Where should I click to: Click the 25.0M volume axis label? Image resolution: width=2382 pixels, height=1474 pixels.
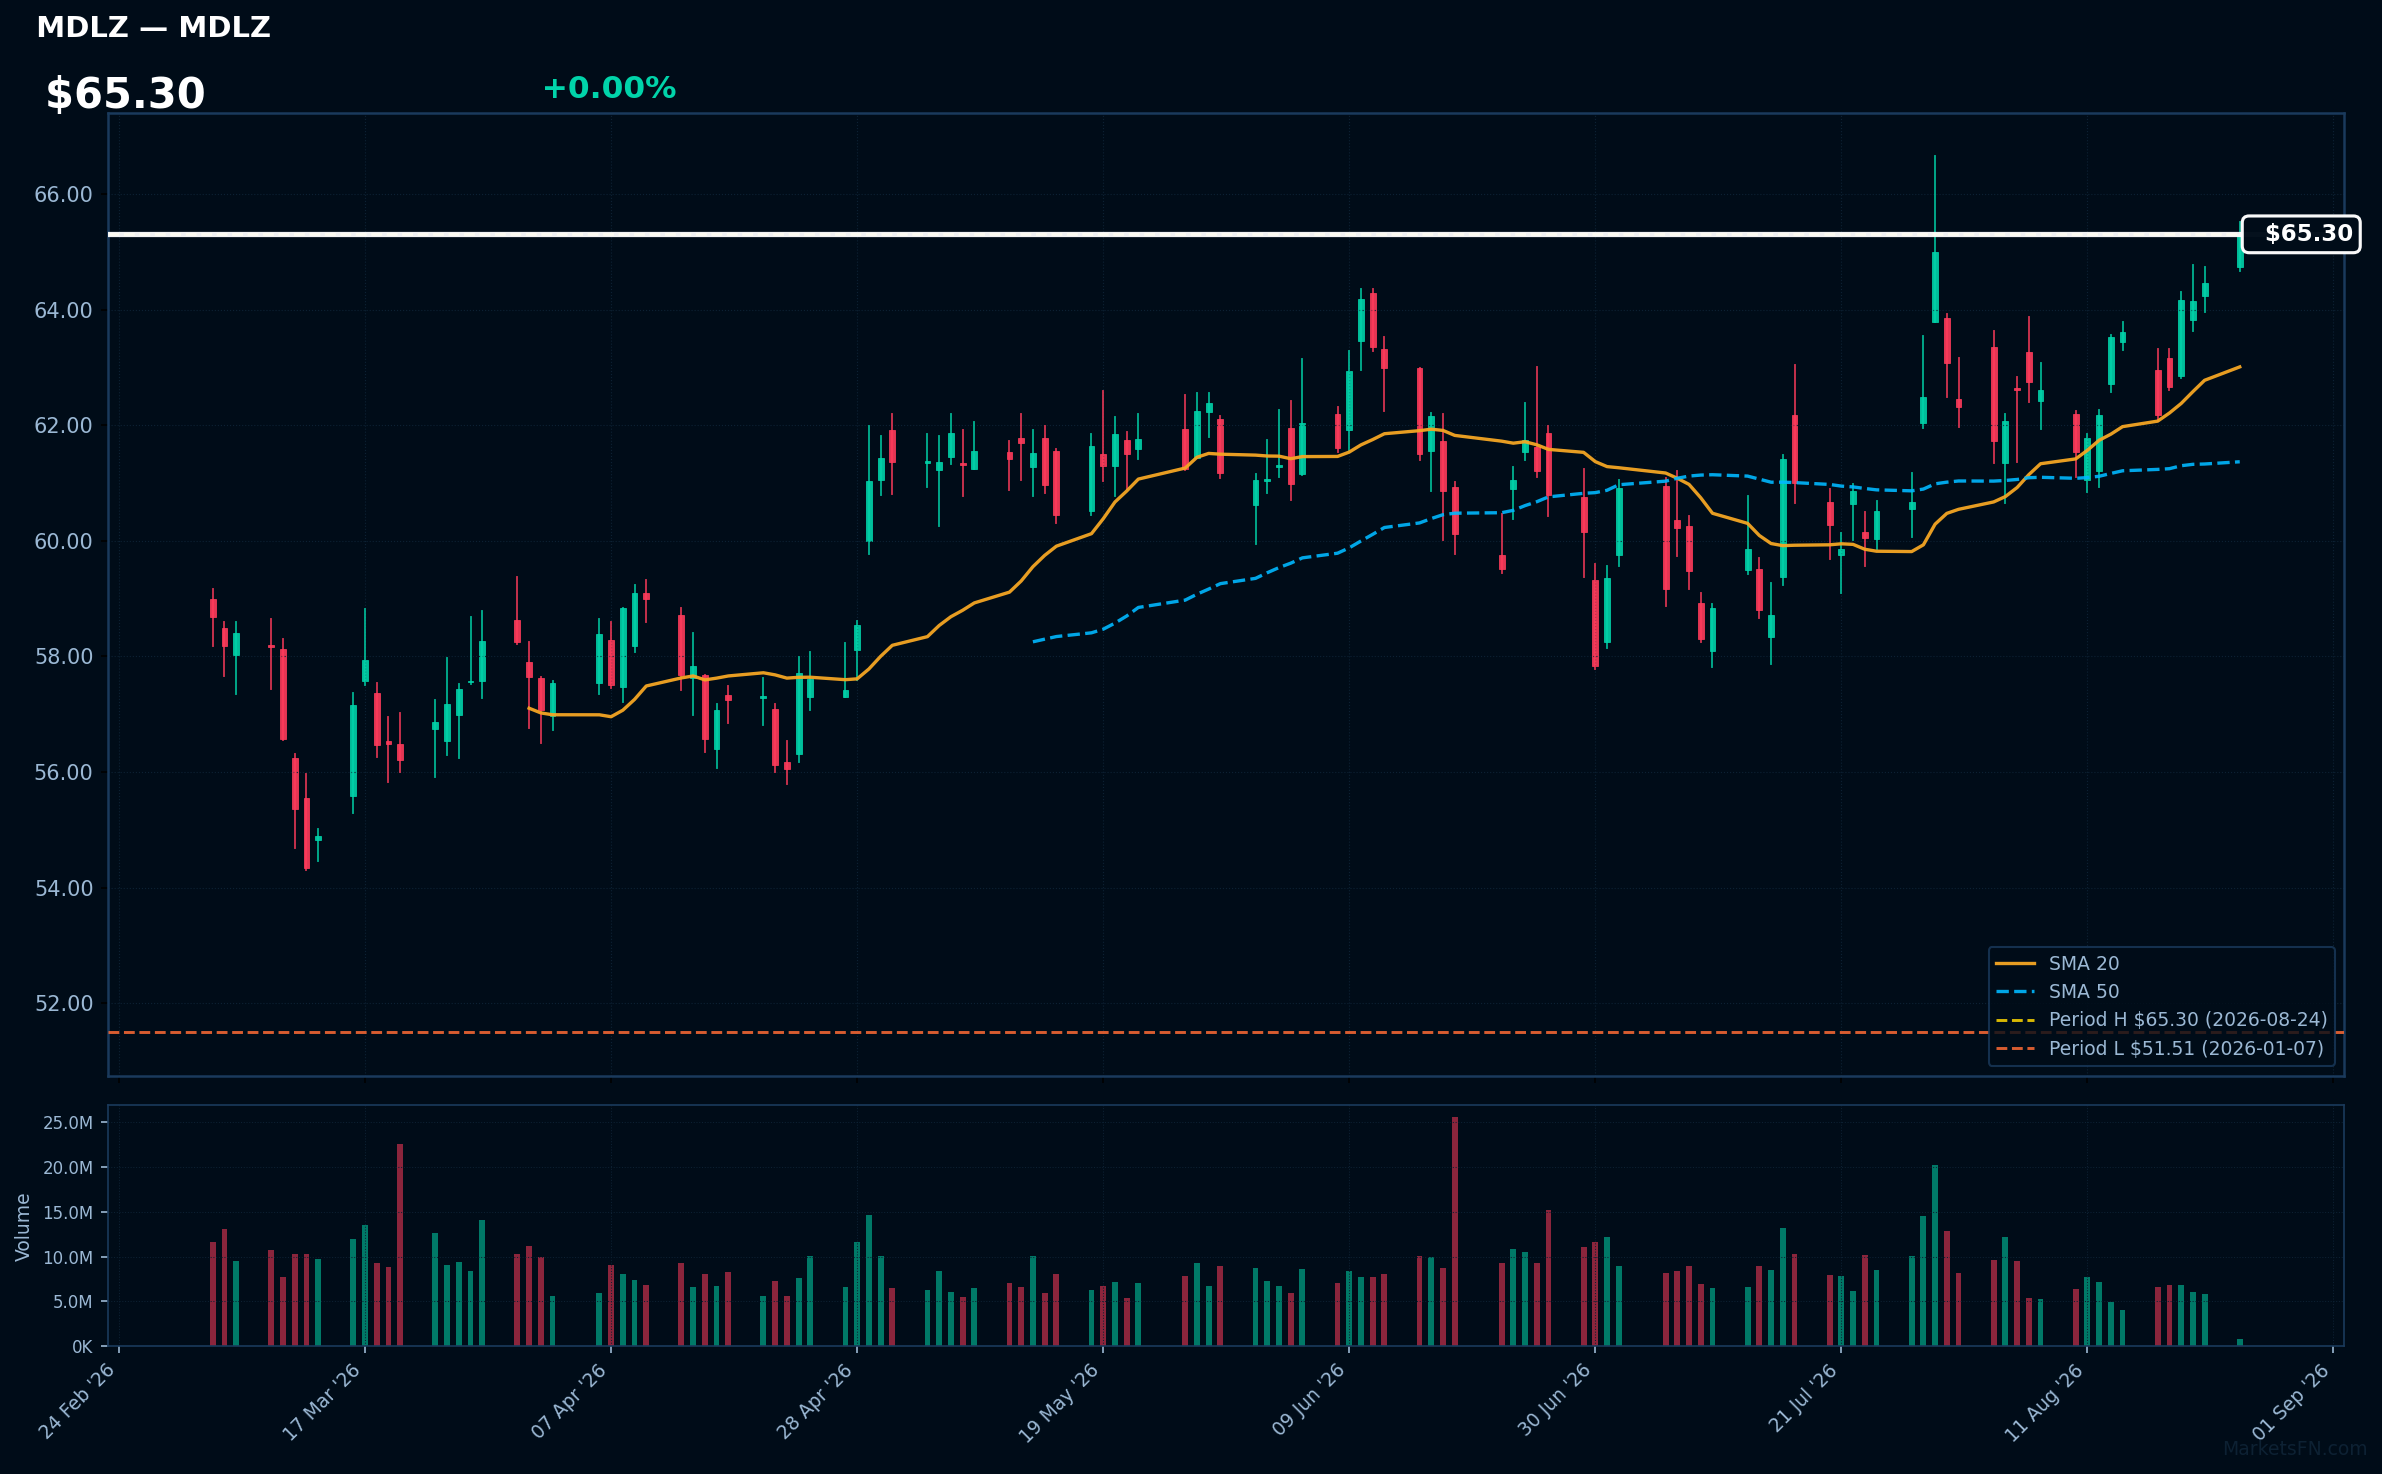[68, 1123]
